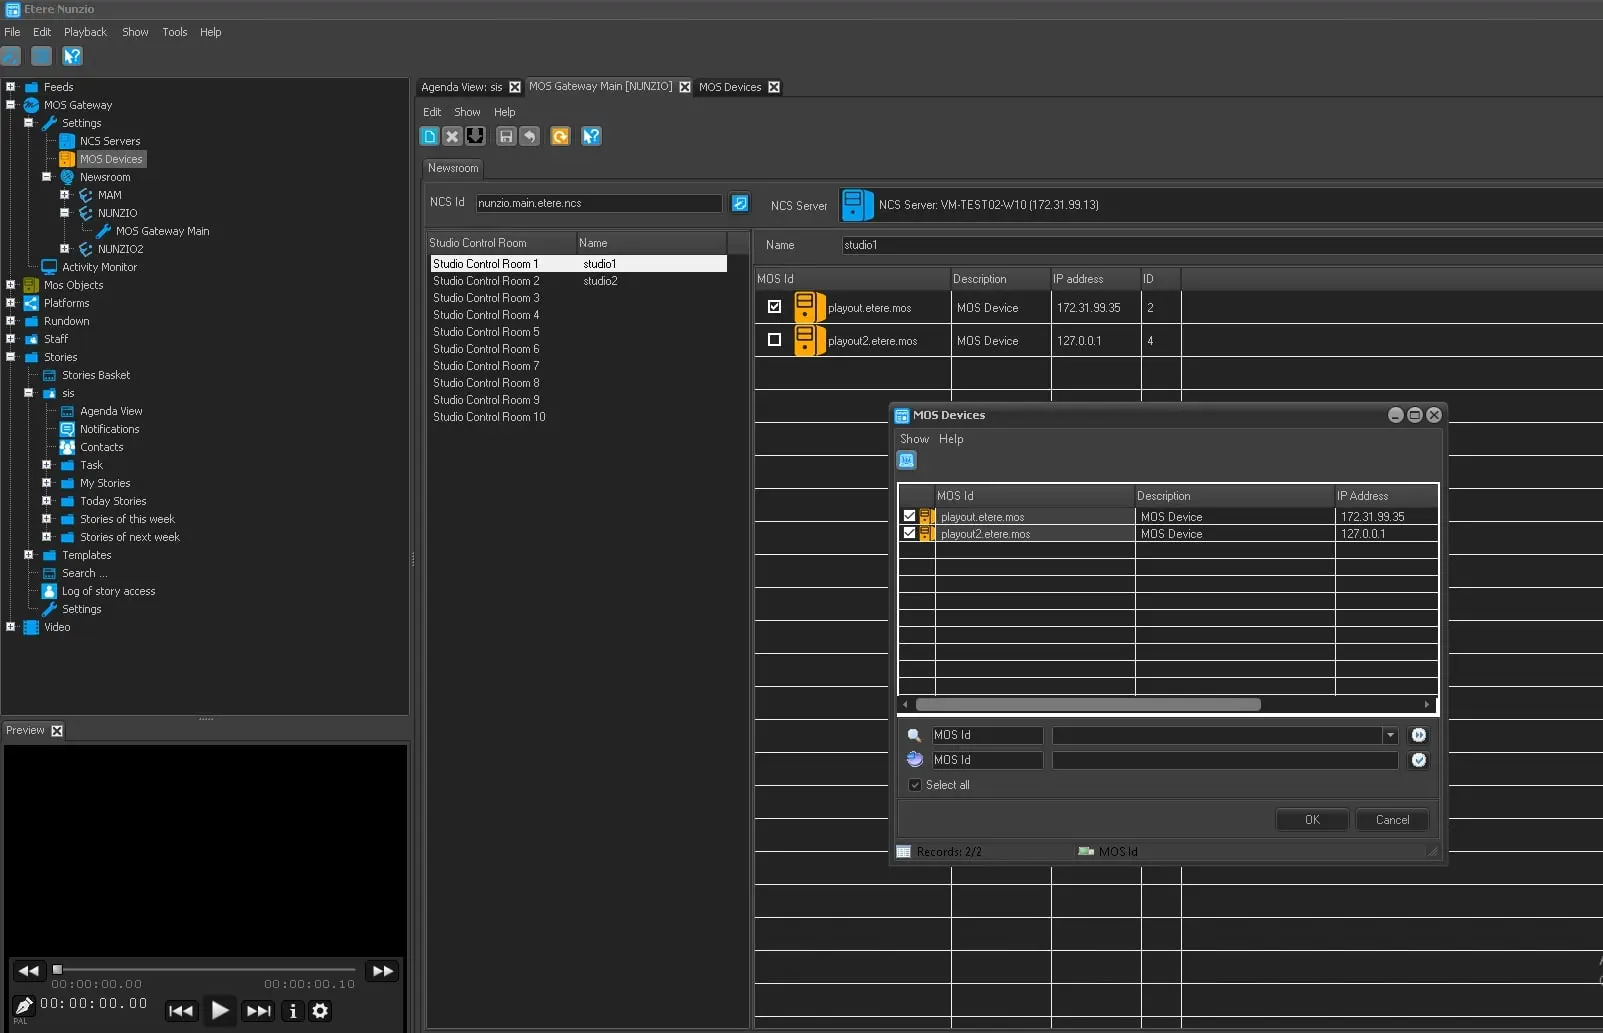Click the Undo arrow toolbar icon
Screen dimensions: 1603x1033
(x=530, y=136)
